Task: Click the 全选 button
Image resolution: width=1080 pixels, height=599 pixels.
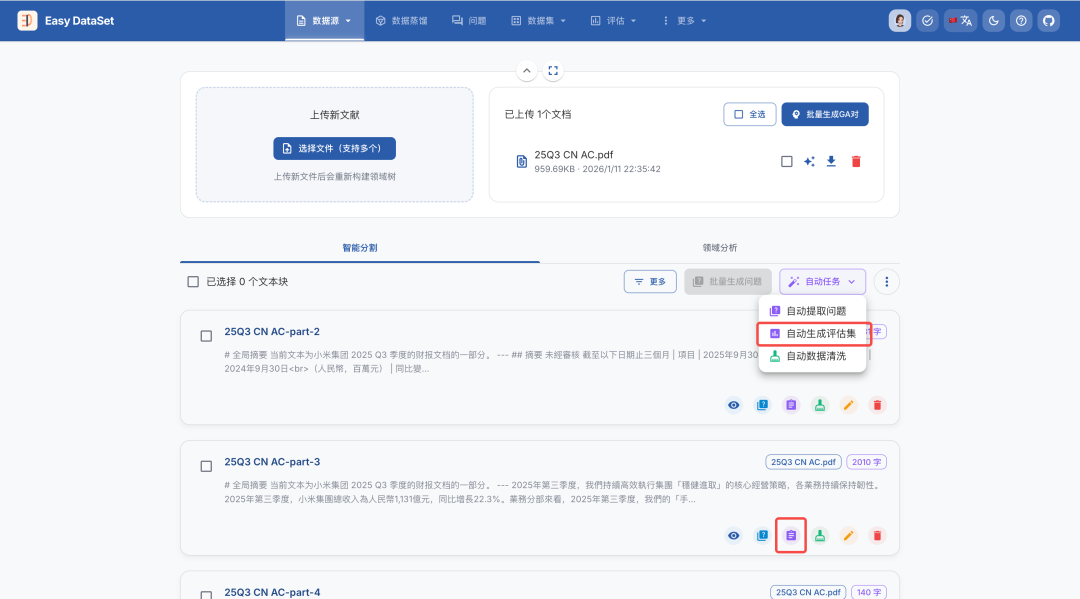Action: [x=749, y=114]
